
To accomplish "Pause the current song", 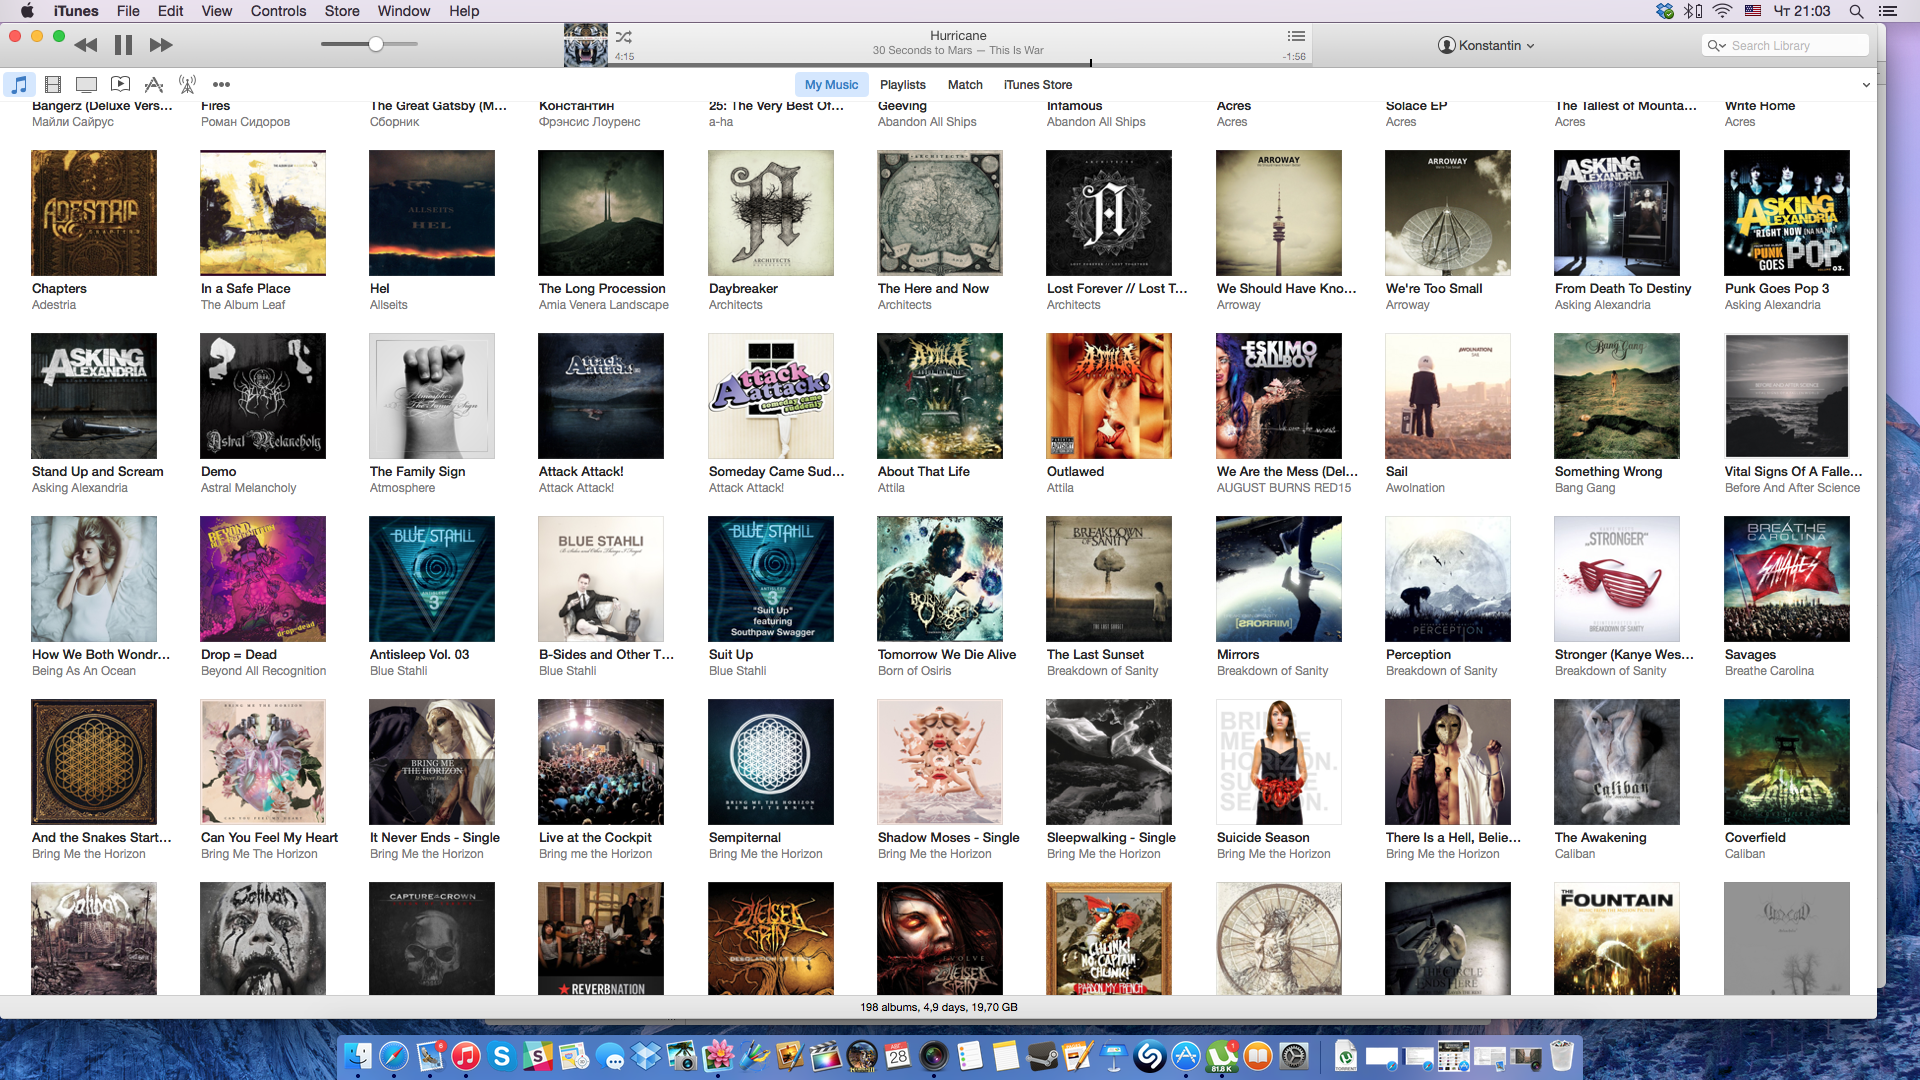I will tap(123, 45).
